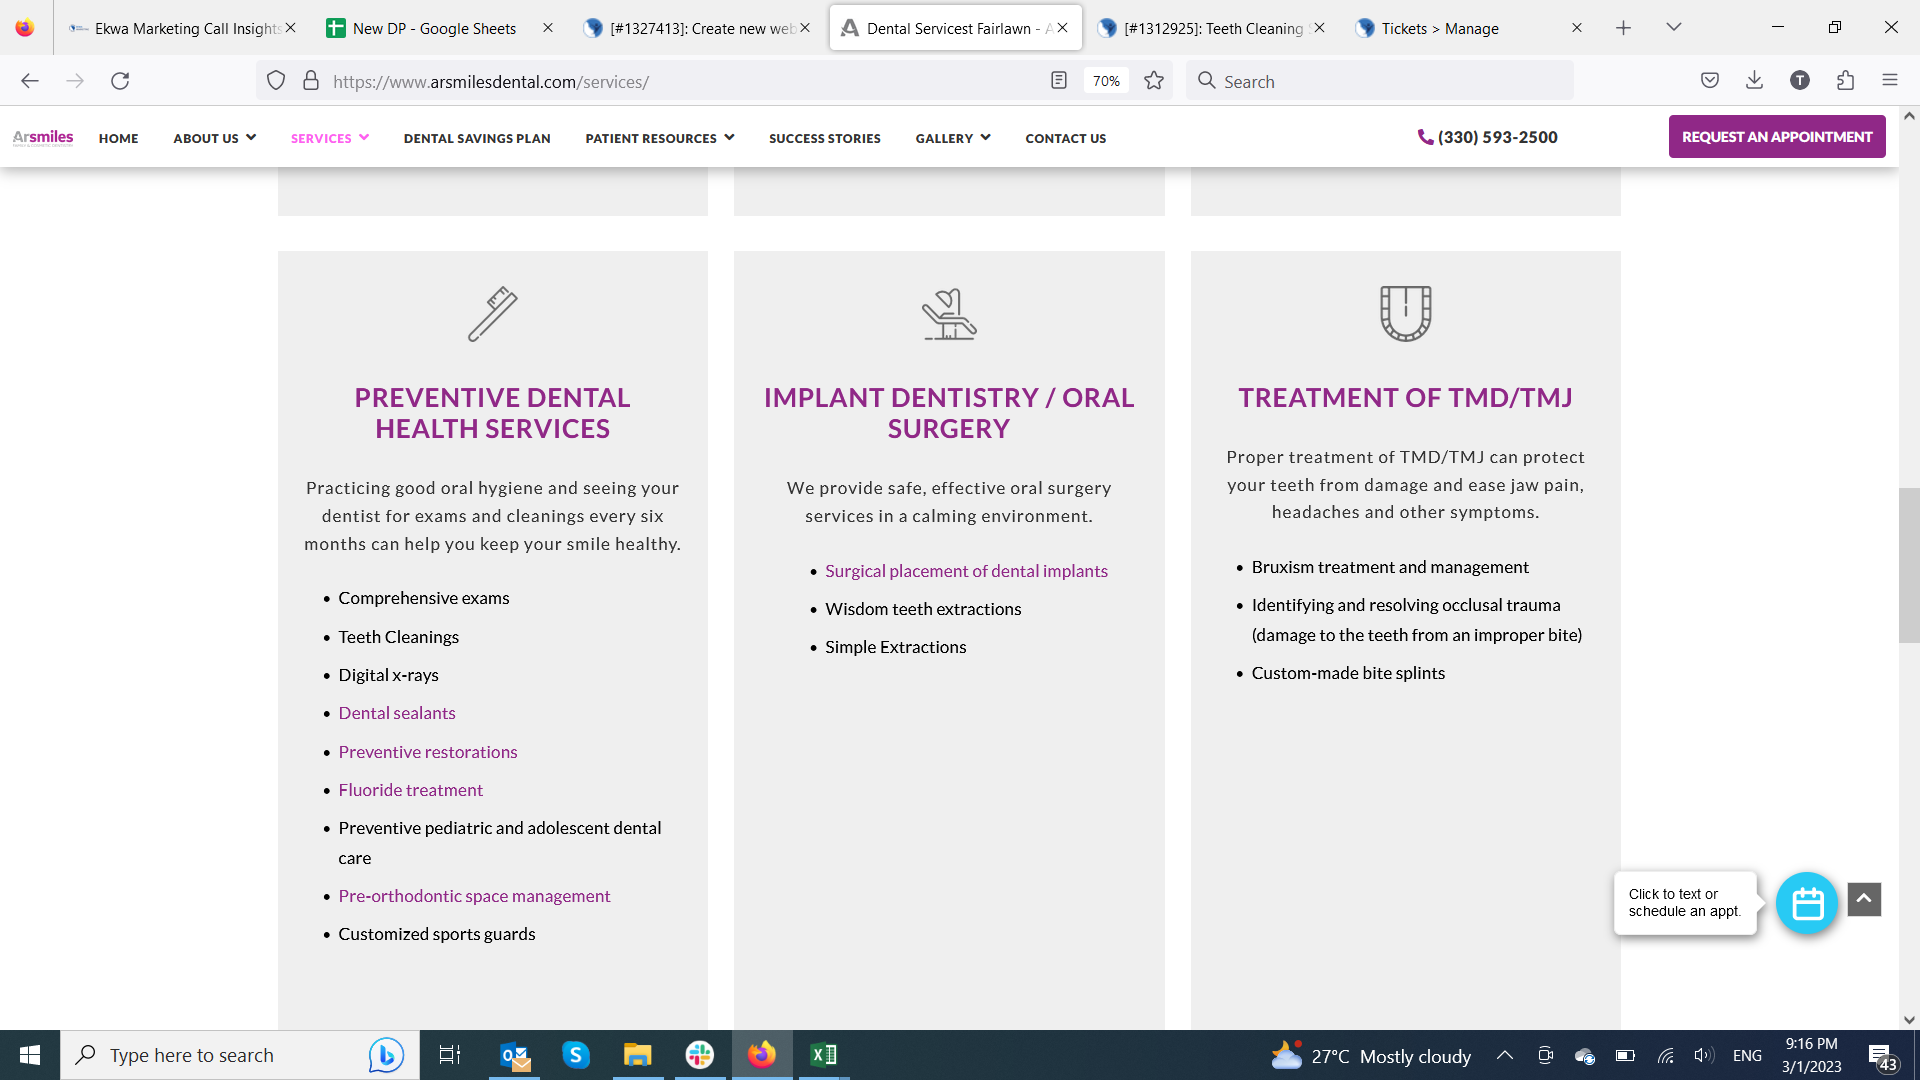Image resolution: width=1920 pixels, height=1080 pixels.
Task: Open a new browser tab with plus
Action: click(1624, 28)
